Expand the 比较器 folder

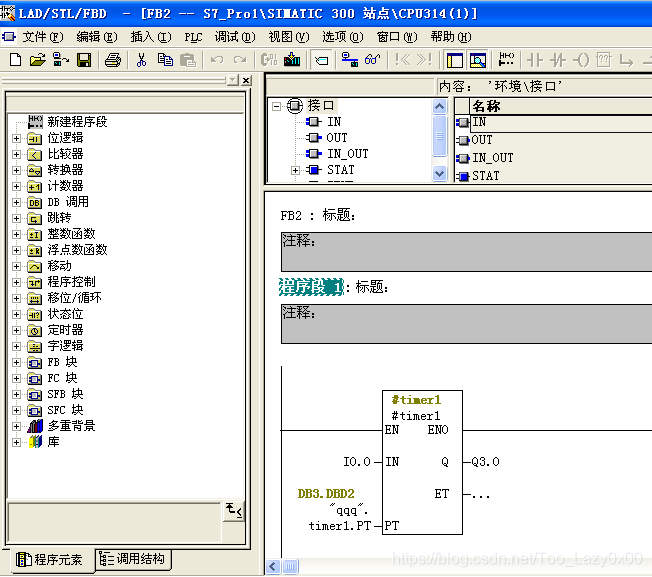pyautogui.click(x=16, y=155)
